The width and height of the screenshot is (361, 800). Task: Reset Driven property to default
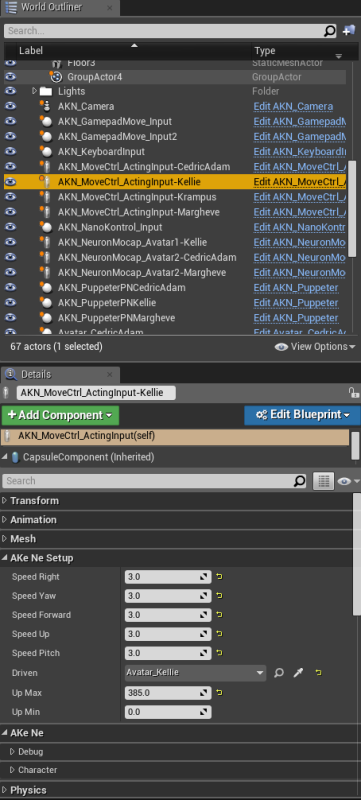click(x=319, y=673)
